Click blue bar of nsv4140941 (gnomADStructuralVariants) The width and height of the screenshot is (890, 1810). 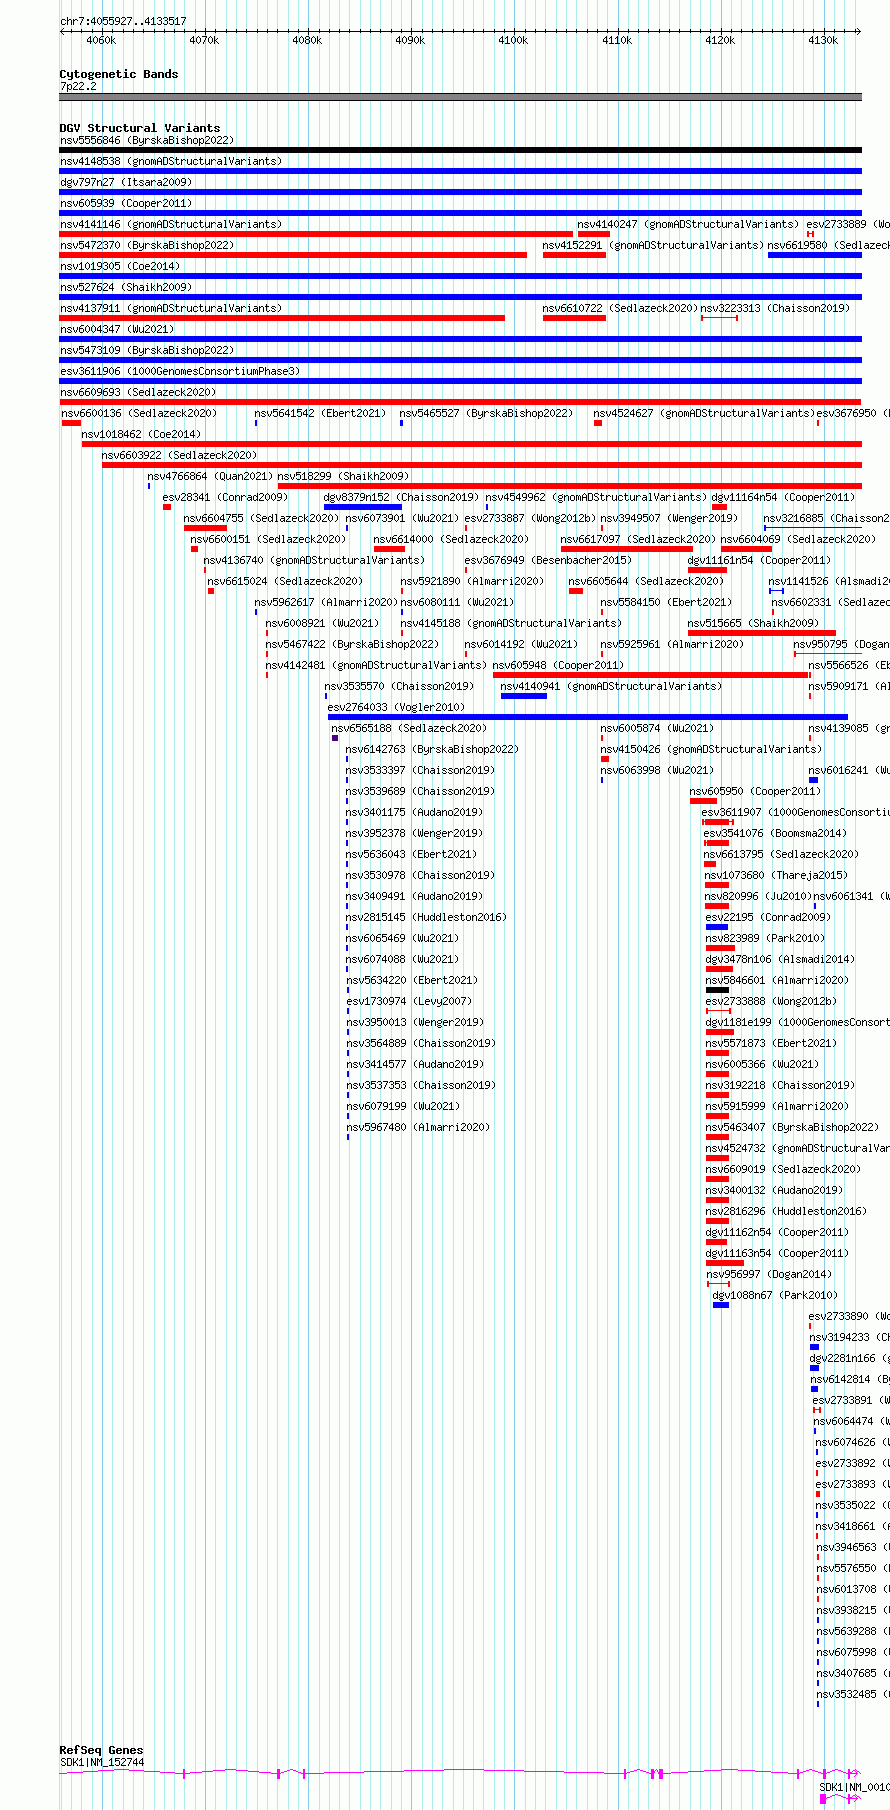[523, 696]
